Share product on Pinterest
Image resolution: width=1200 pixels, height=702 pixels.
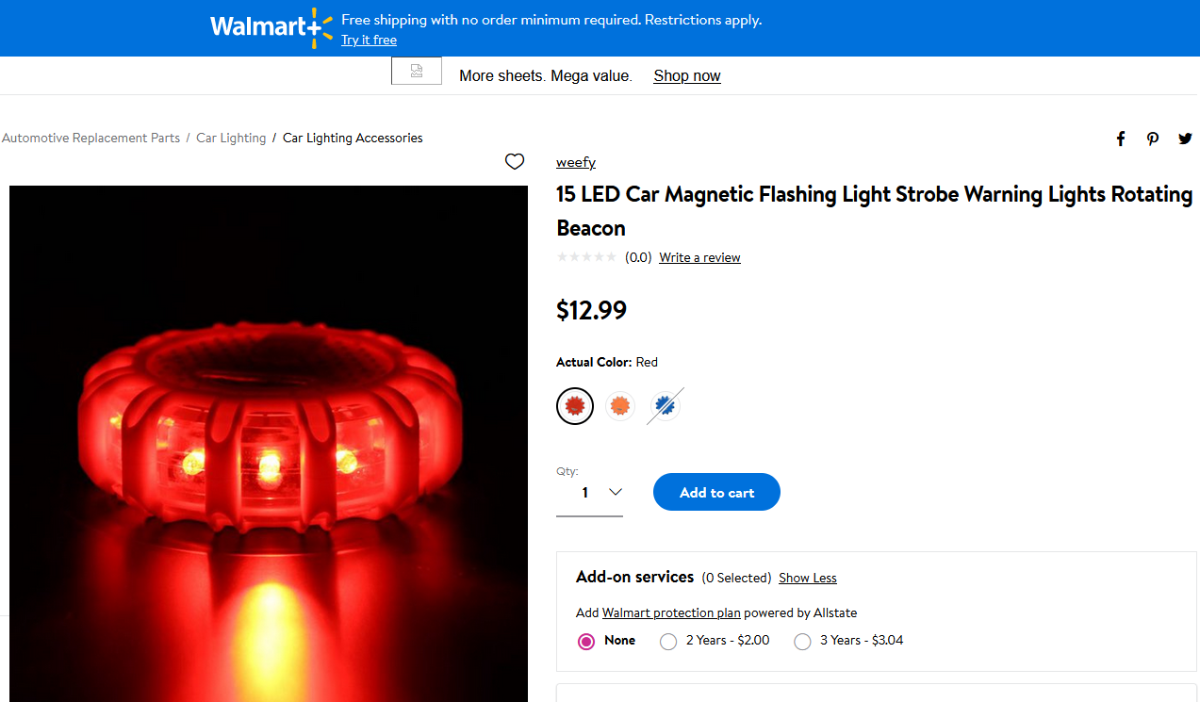click(1153, 139)
